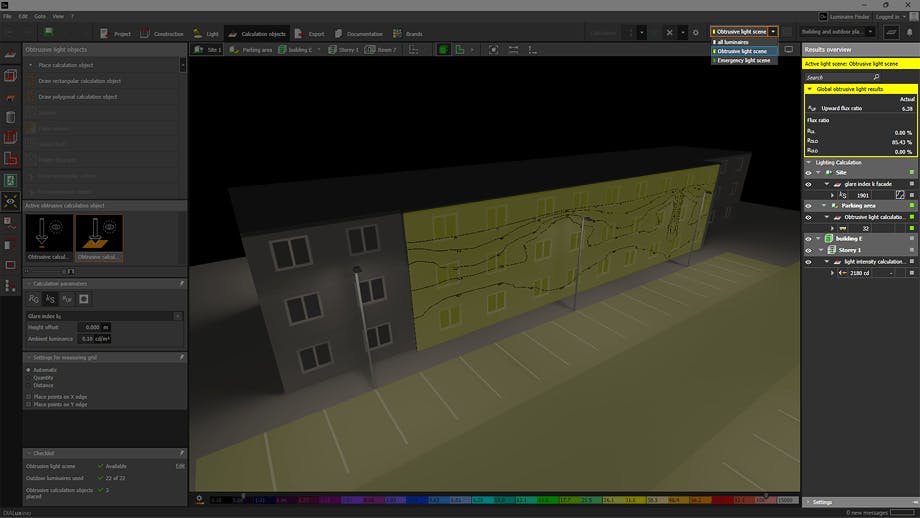
Task: Click the notification bell icon
Action: point(909,33)
